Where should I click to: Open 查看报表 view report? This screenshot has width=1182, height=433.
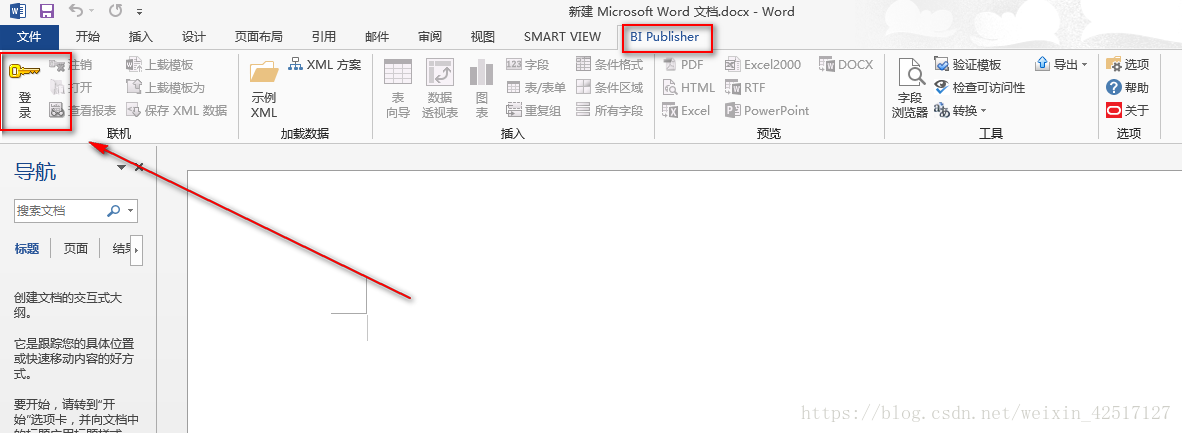(82, 110)
